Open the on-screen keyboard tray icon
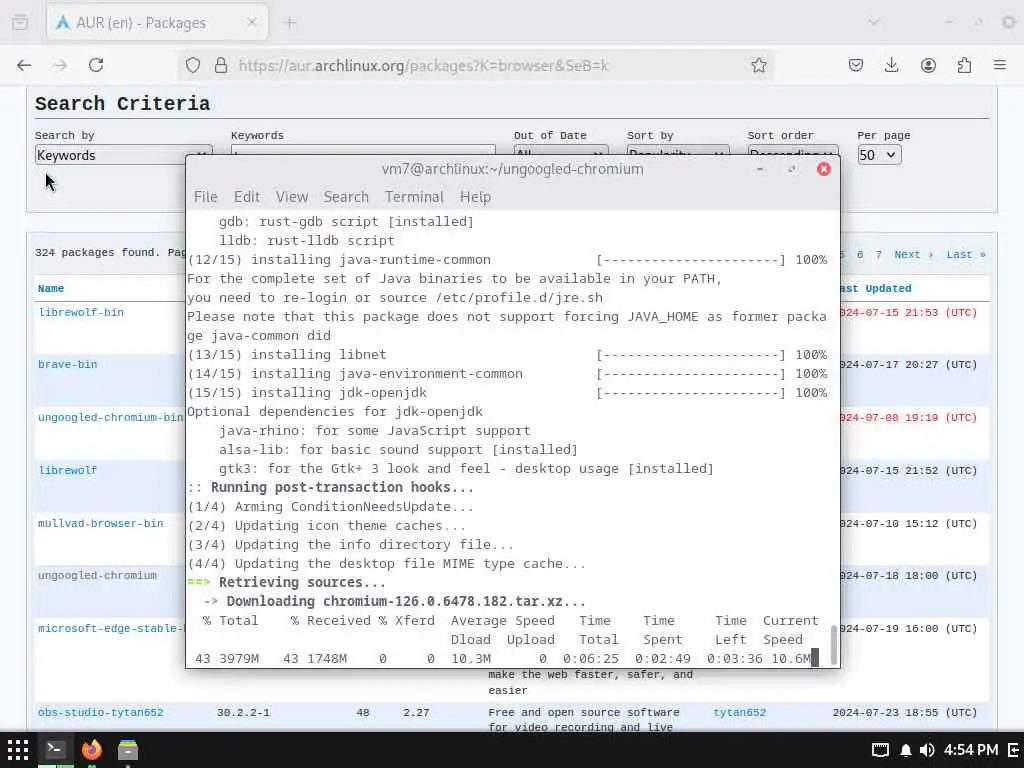This screenshot has height=768, width=1024. [880, 750]
